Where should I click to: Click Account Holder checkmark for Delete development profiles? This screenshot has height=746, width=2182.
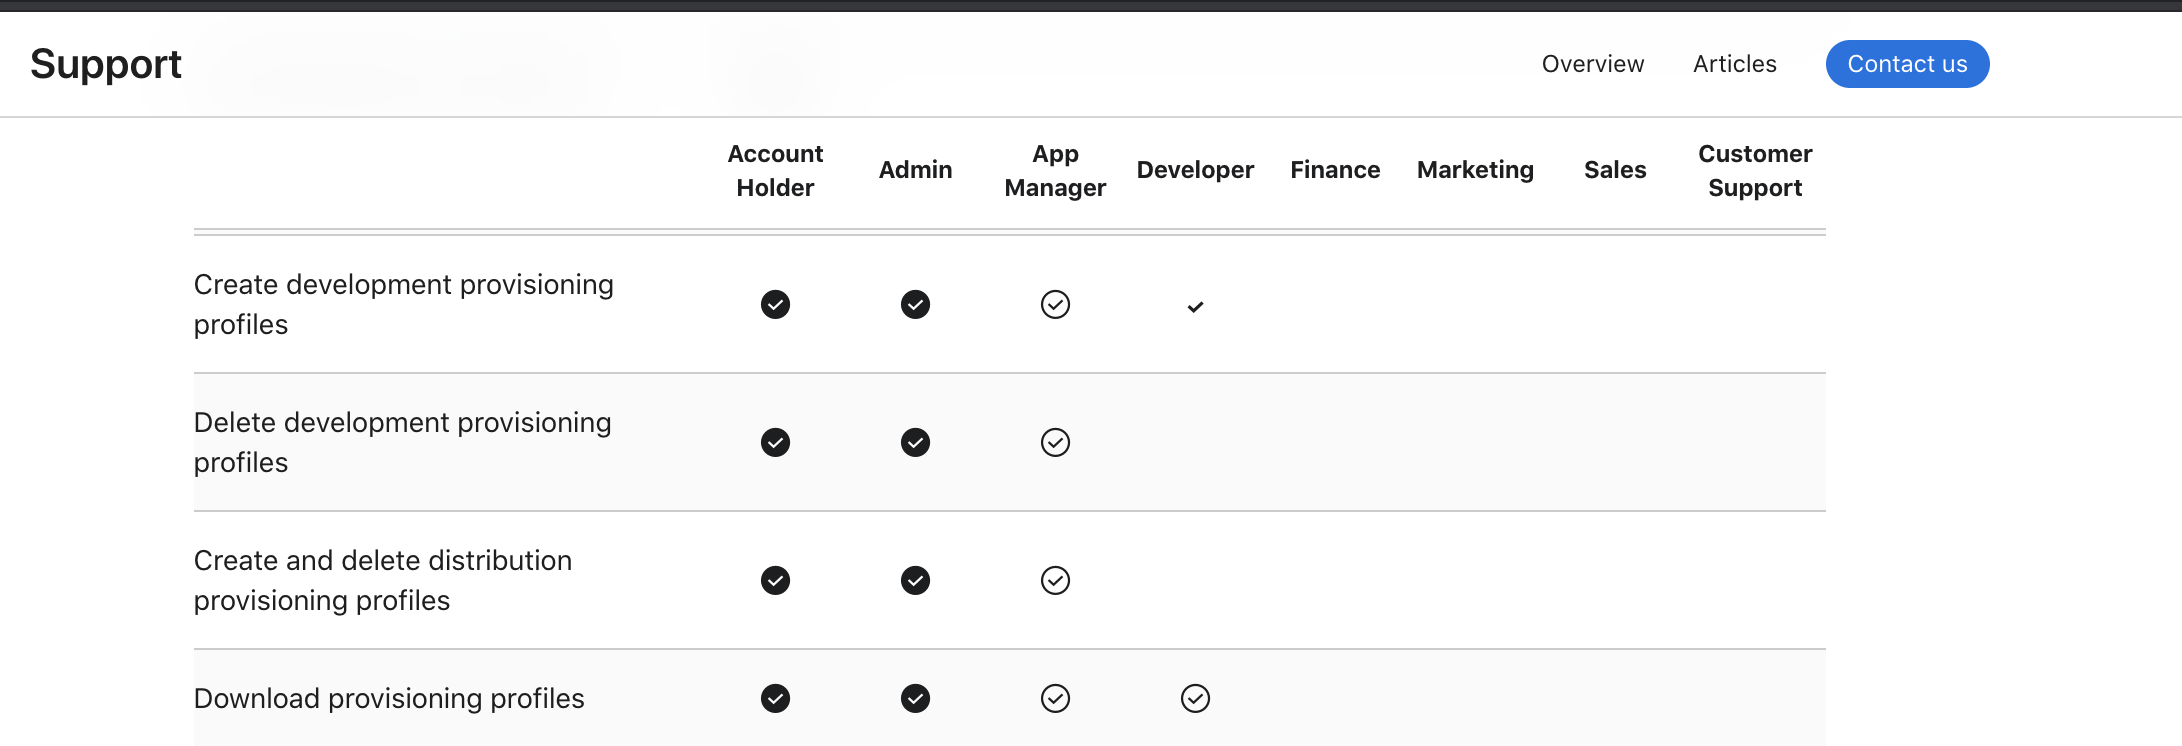(775, 442)
